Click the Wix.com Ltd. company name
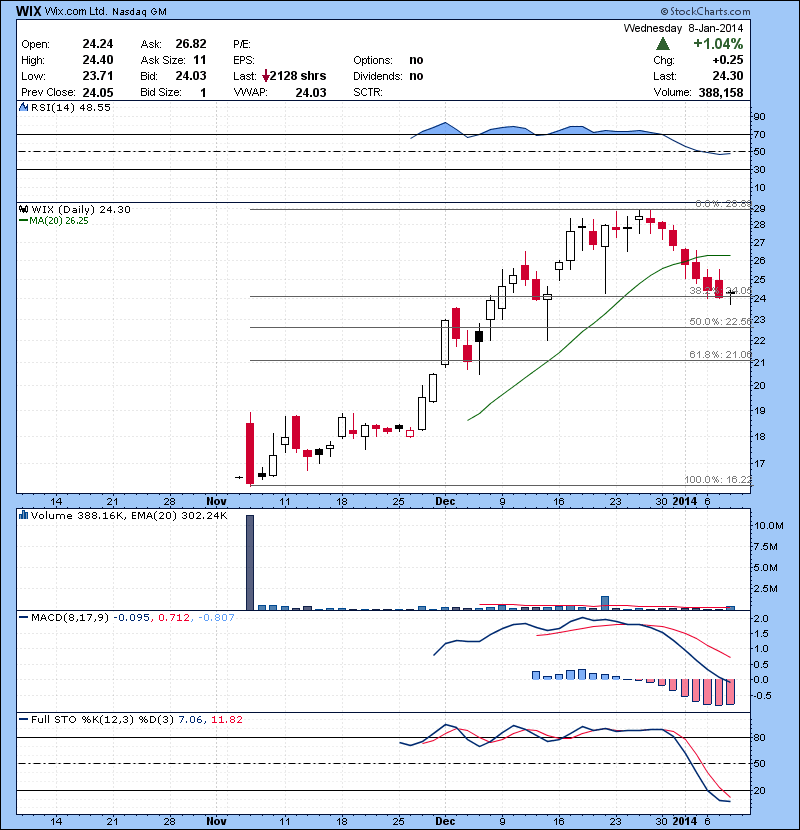Screen dimensions: 800x830 pyautogui.click(x=76, y=11)
